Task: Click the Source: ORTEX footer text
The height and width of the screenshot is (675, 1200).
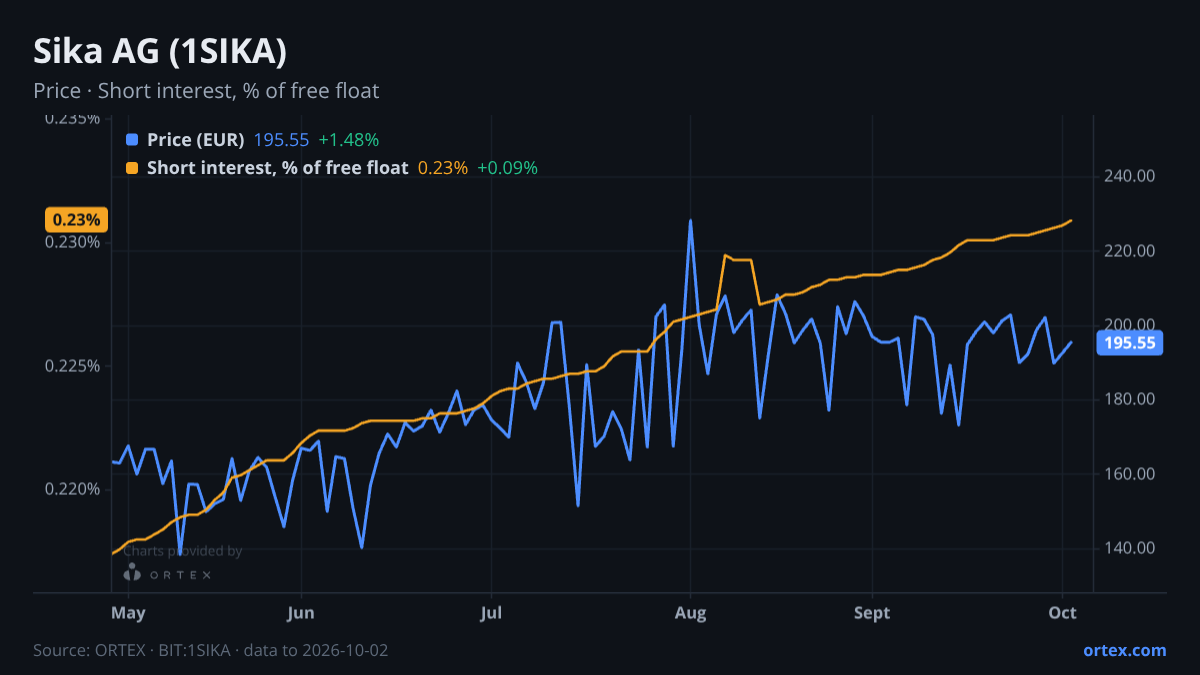Action: 210,650
